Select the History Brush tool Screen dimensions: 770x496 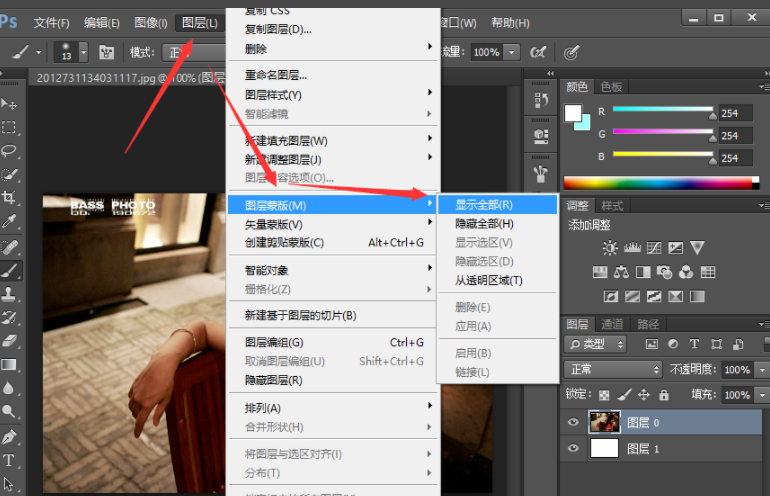(x=9, y=317)
